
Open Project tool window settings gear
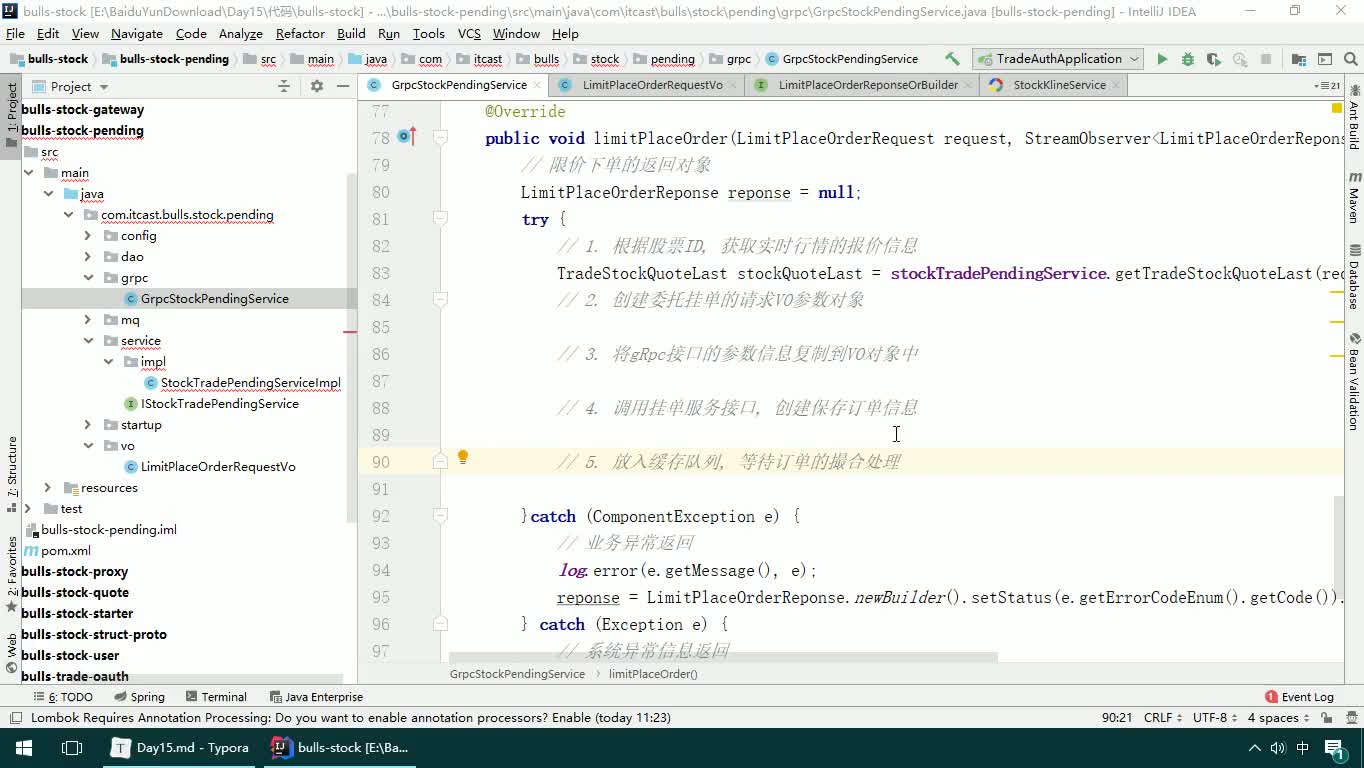coord(317,86)
